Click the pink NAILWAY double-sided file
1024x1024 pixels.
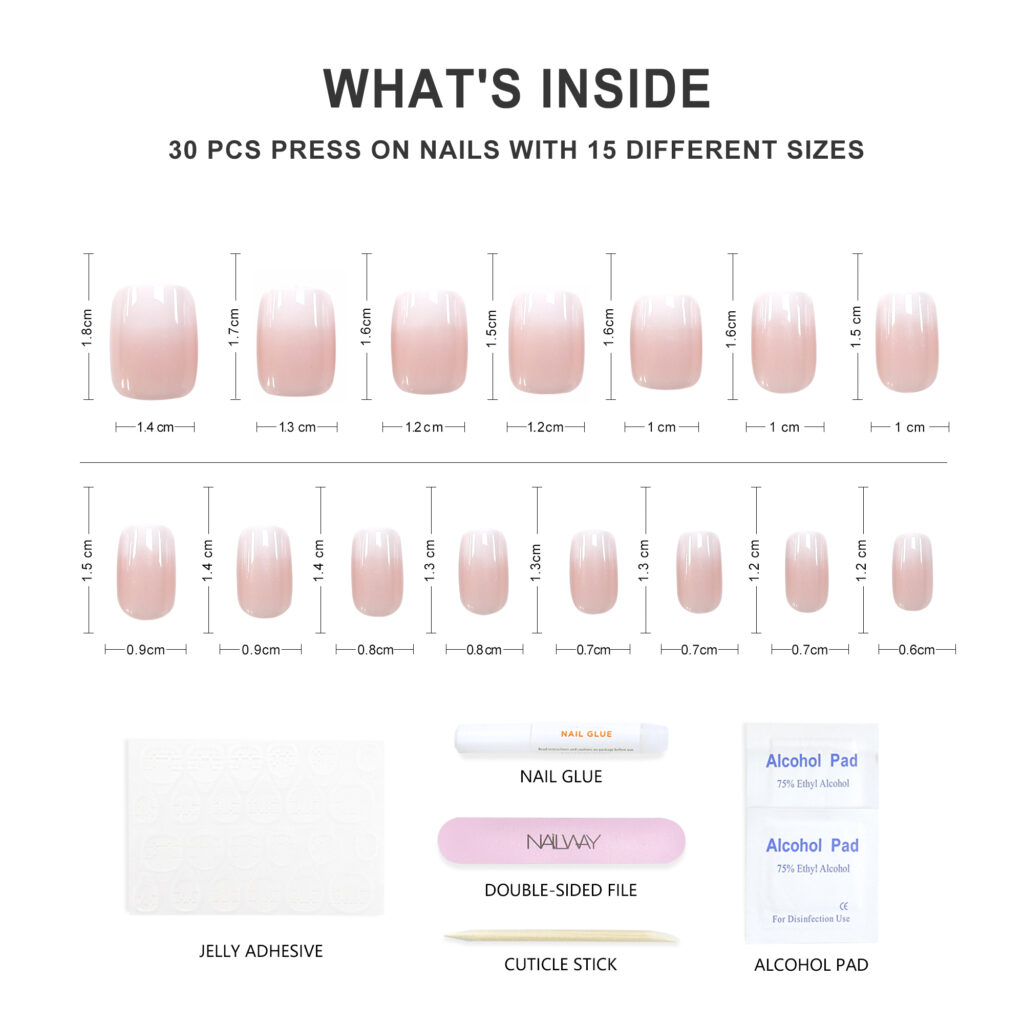(561, 841)
